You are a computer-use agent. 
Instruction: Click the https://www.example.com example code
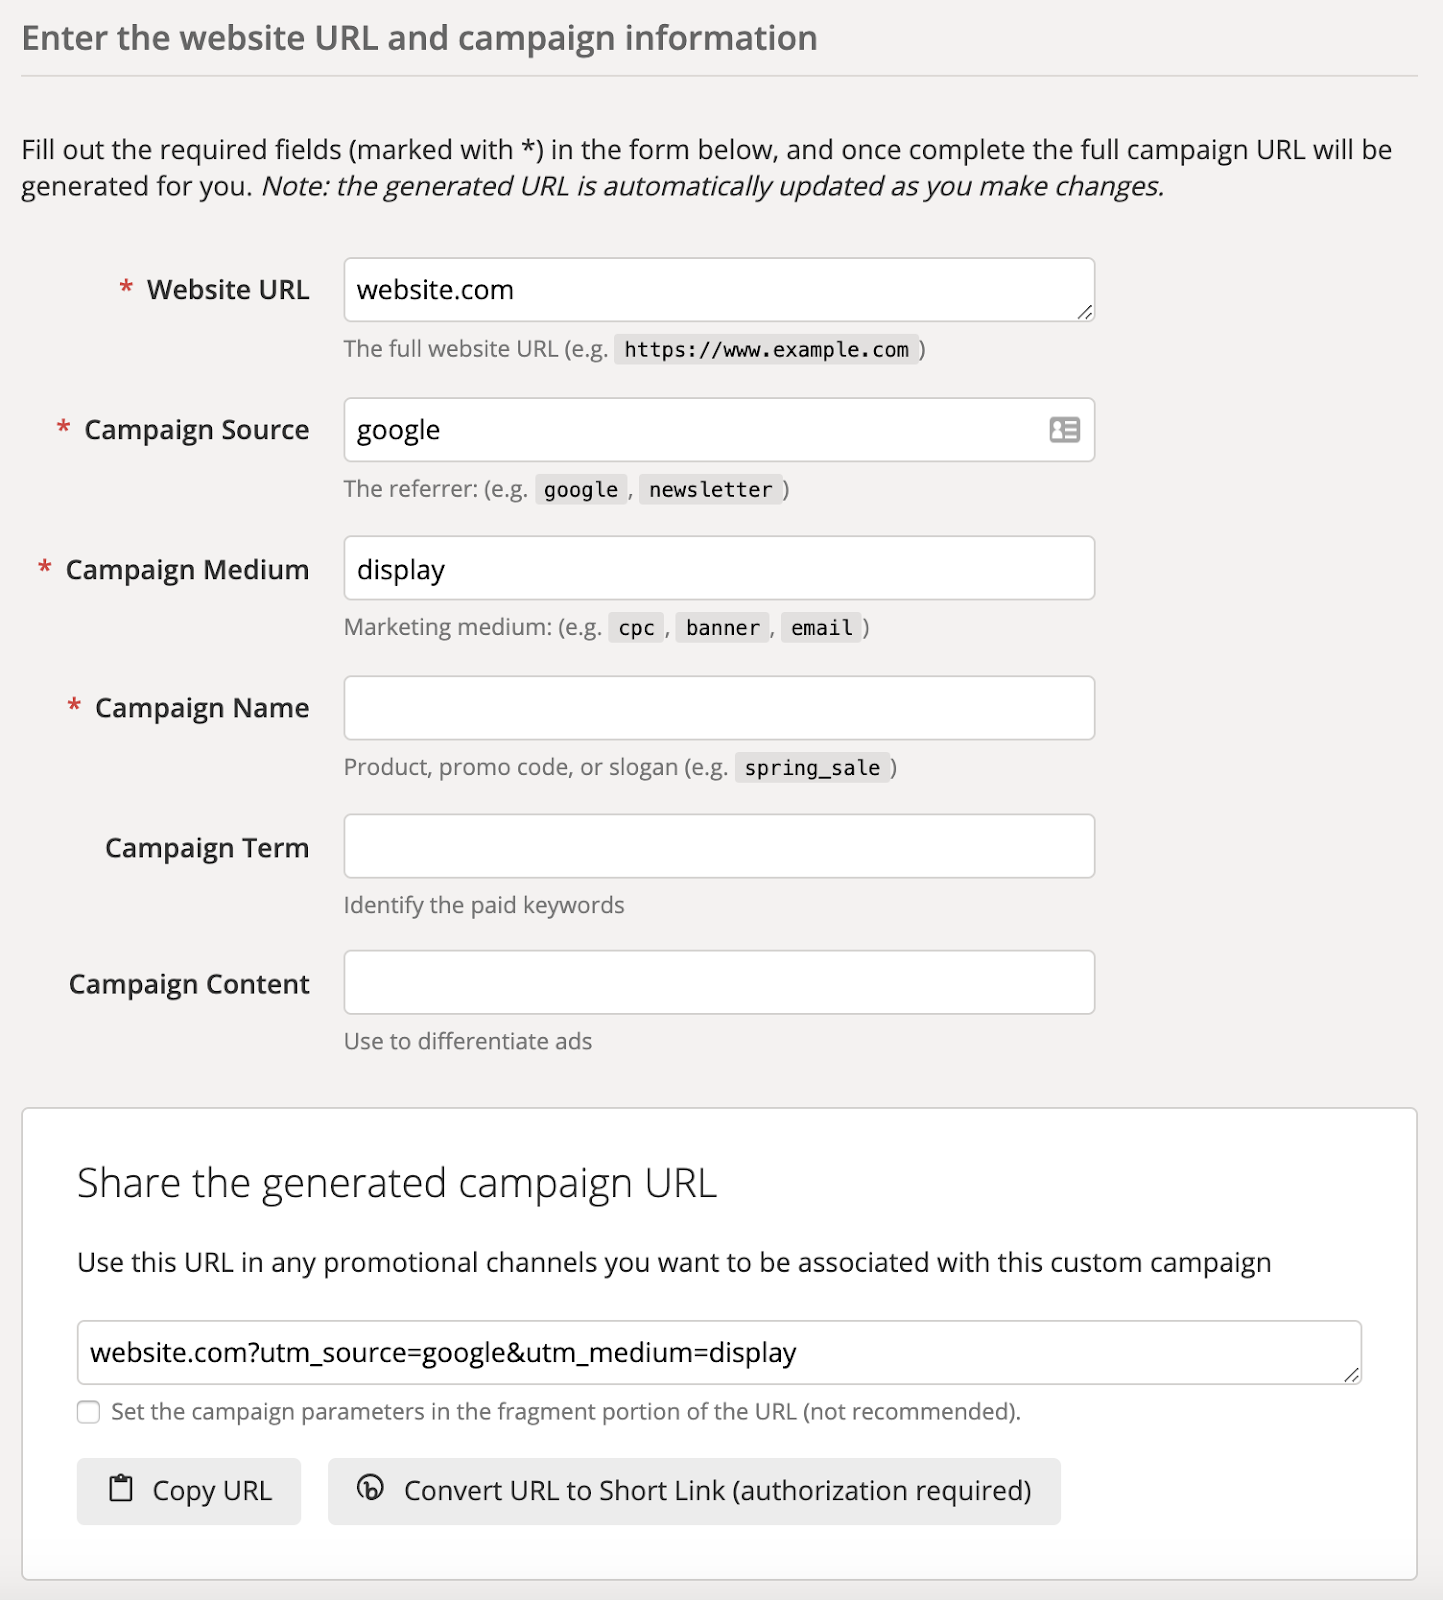[x=766, y=350]
